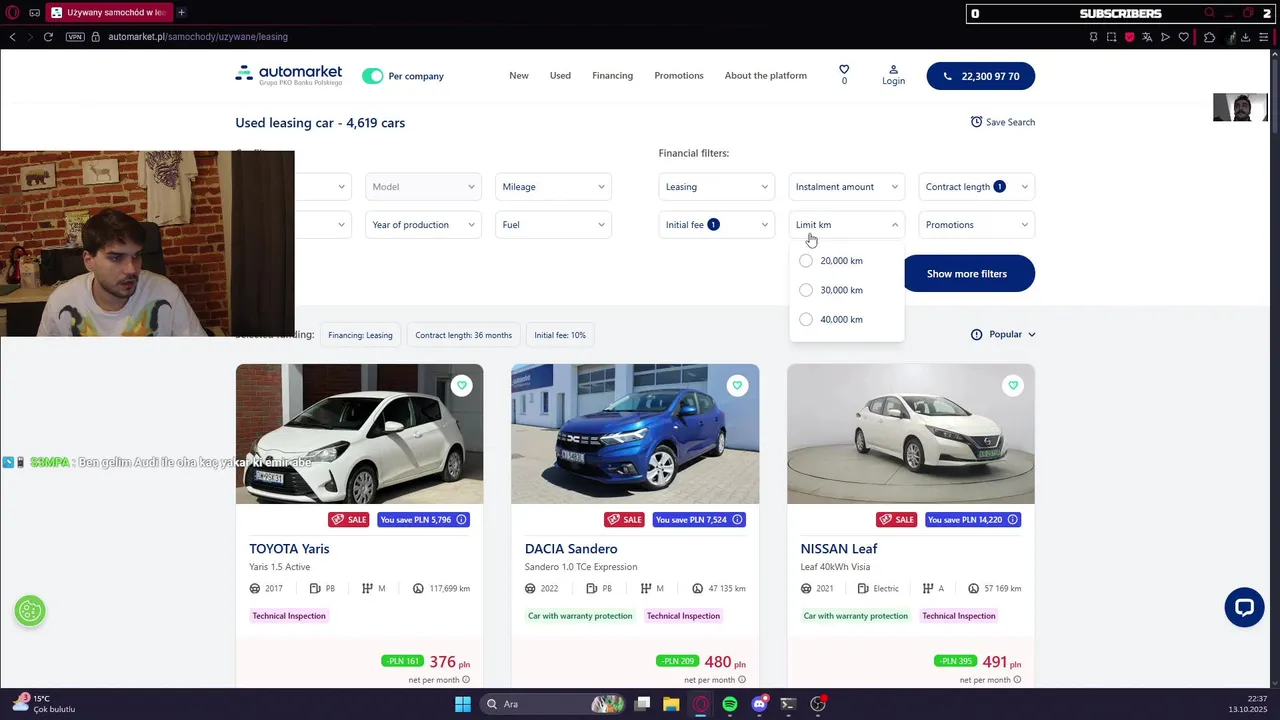The width and height of the screenshot is (1280, 720).
Task: Open File Explorer from the taskbar
Action: pos(671,704)
